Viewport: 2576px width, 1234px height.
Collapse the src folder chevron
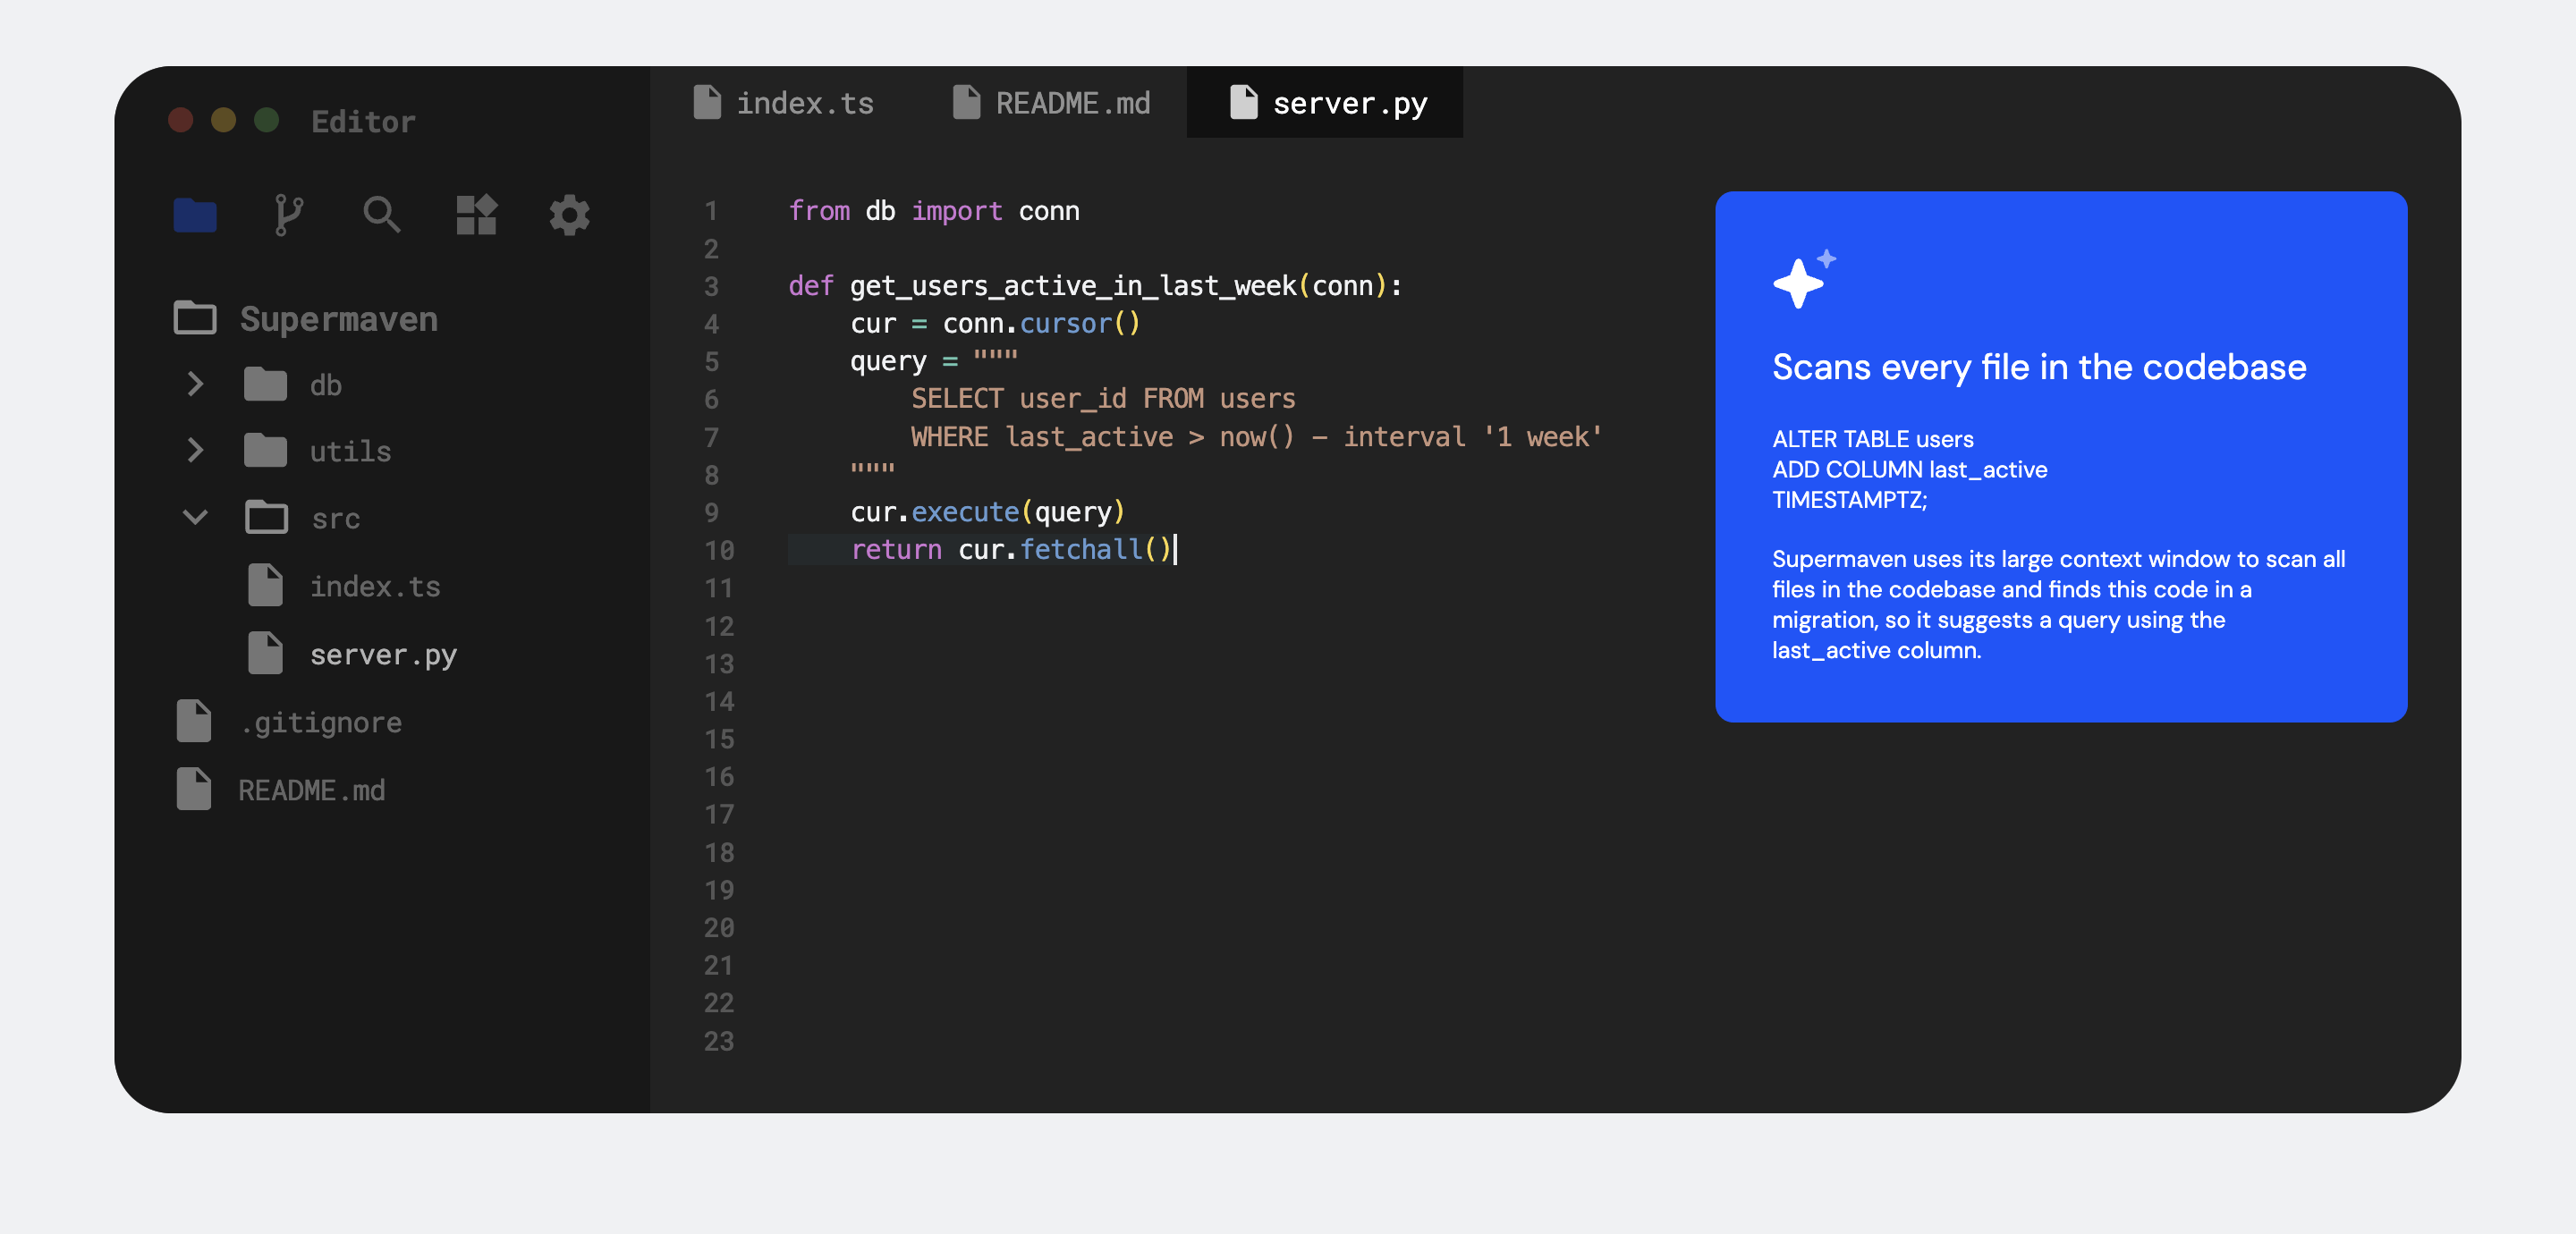195,518
